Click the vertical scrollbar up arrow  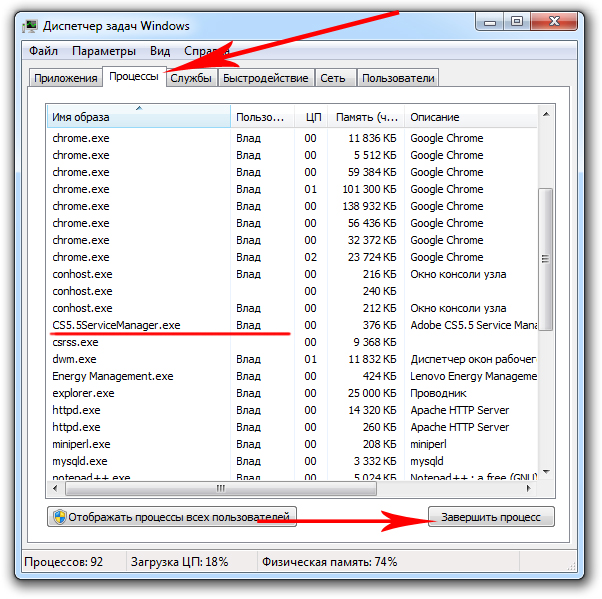(x=545, y=116)
